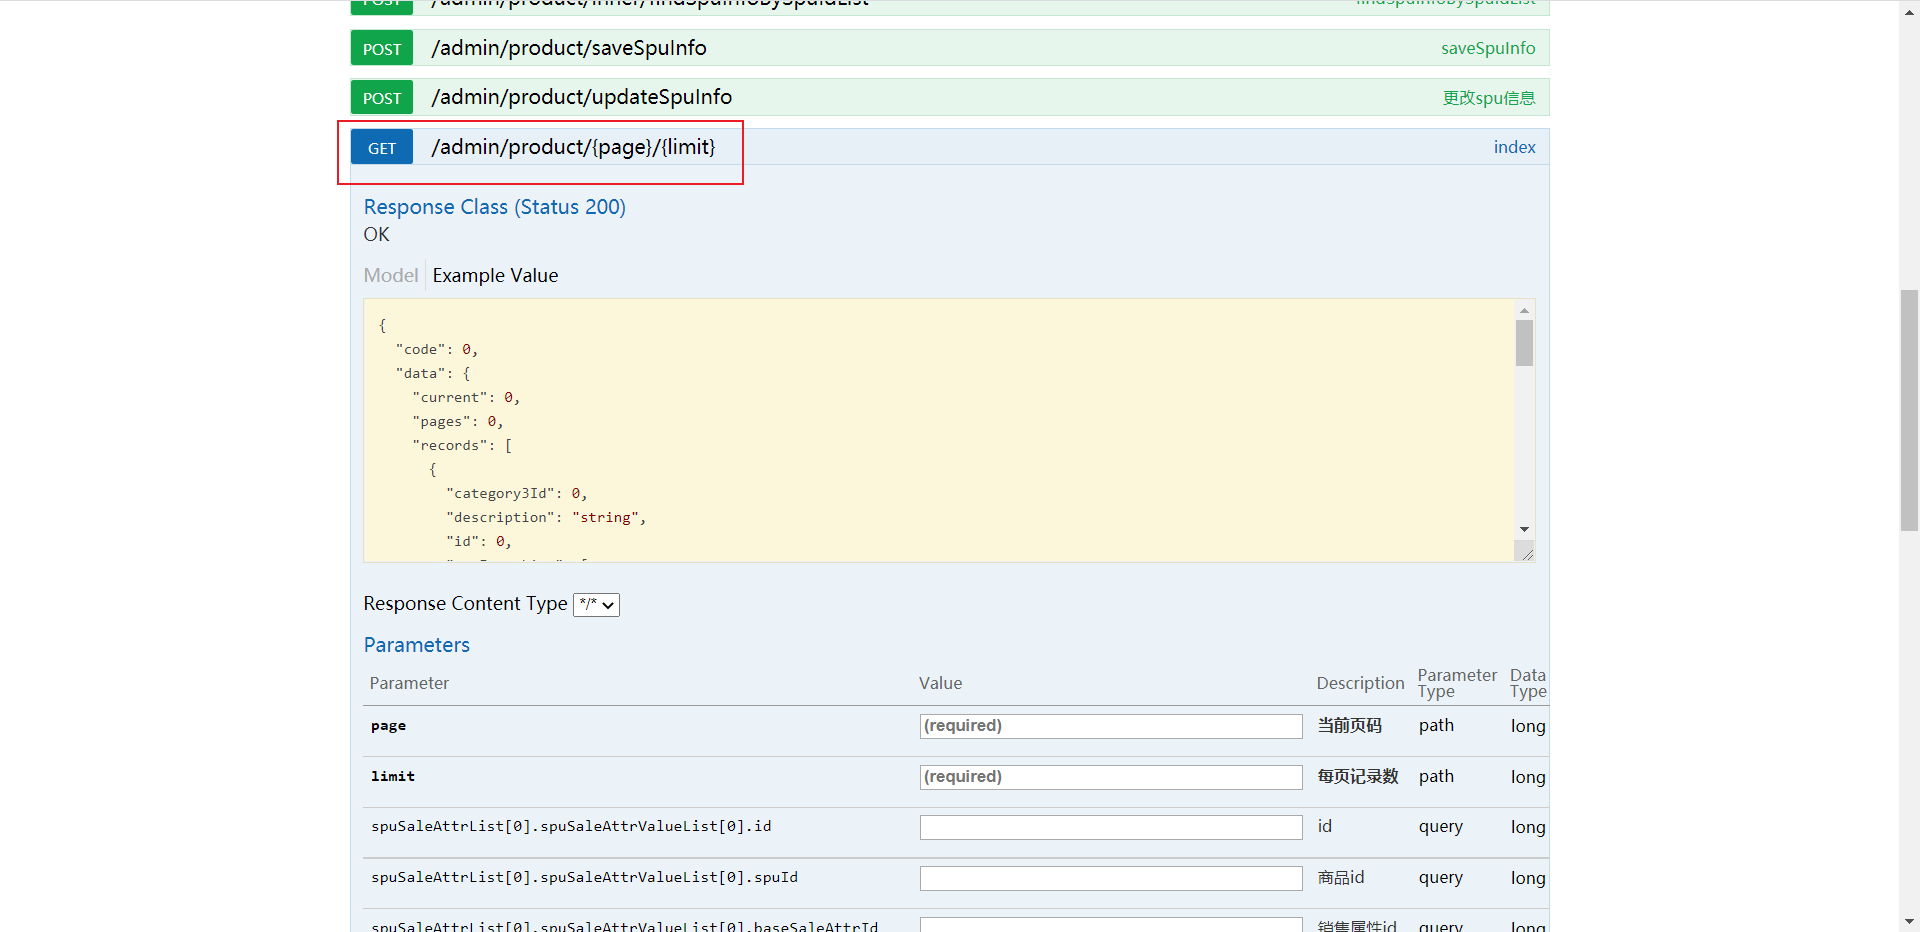This screenshot has width=1920, height=932.
Task: Click the index link
Action: click(x=1514, y=147)
